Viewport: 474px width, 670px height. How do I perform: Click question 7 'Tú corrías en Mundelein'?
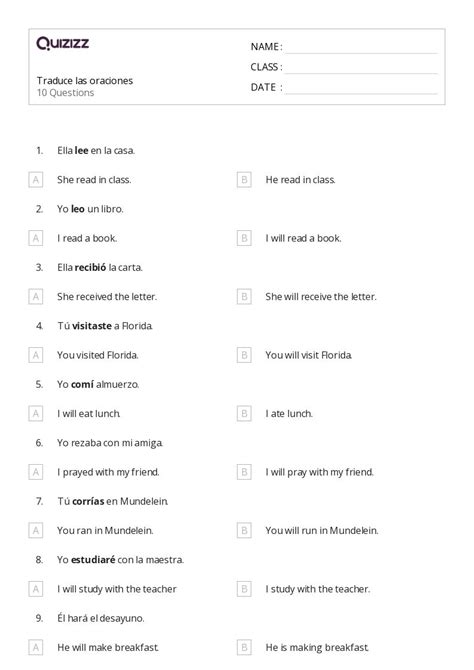point(113,502)
